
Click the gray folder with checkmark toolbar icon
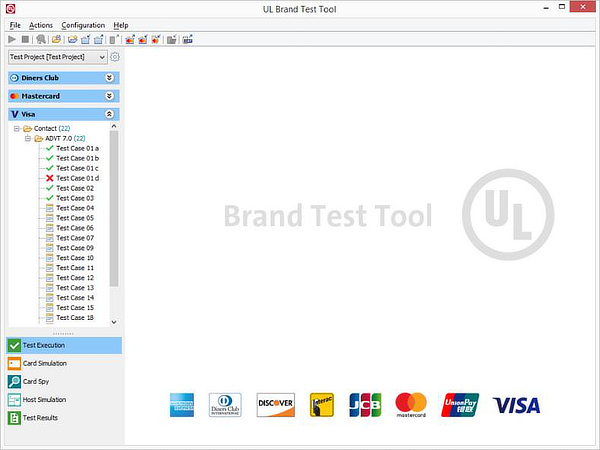172,39
